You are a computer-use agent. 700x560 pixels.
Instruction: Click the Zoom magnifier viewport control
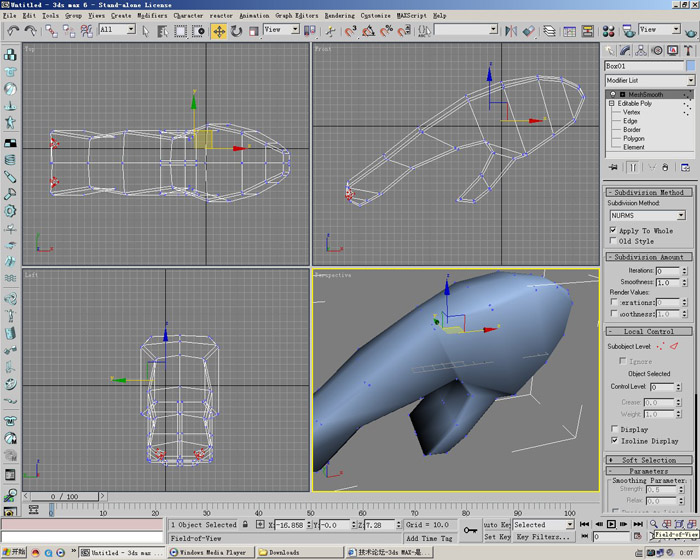click(x=653, y=524)
